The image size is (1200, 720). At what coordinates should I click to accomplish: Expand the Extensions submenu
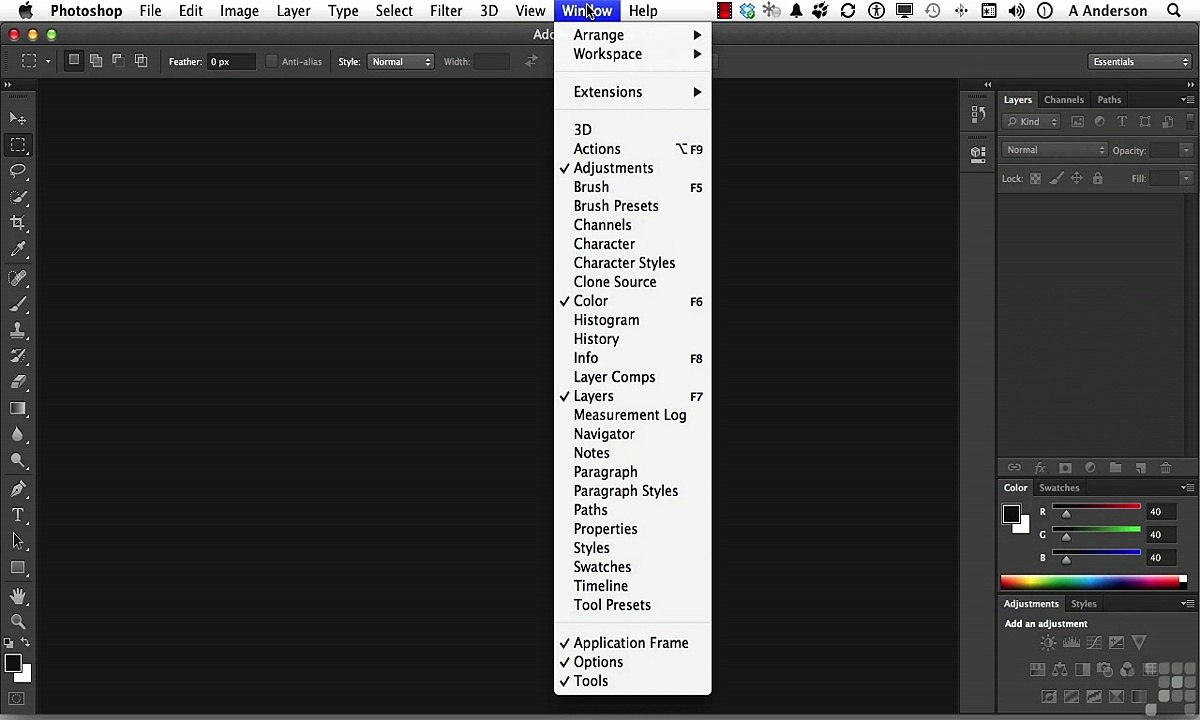(632, 92)
